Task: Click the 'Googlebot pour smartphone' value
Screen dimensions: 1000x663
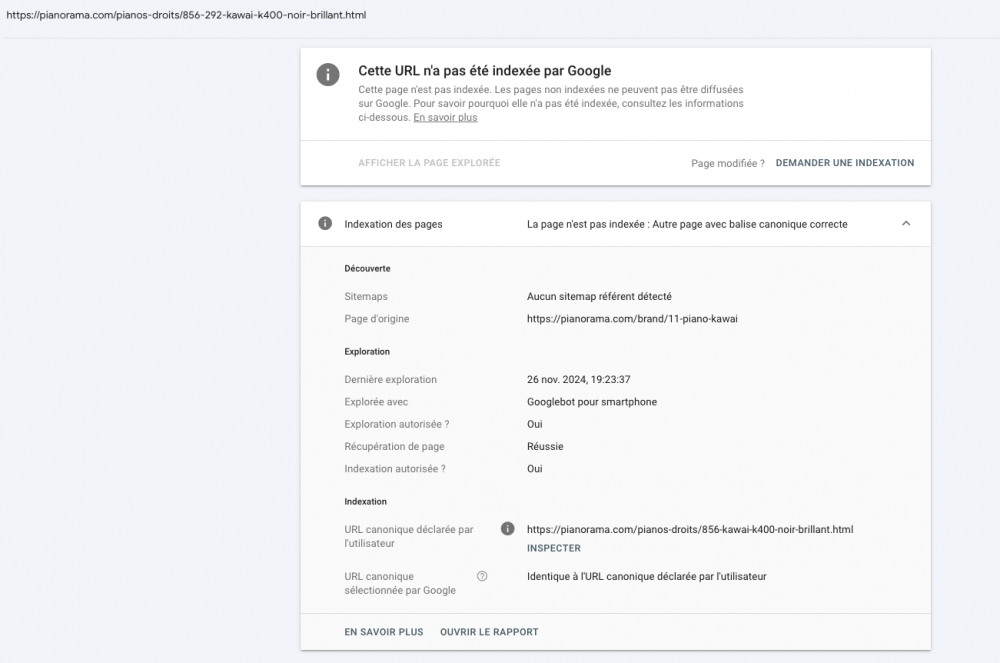Action: tap(592, 402)
